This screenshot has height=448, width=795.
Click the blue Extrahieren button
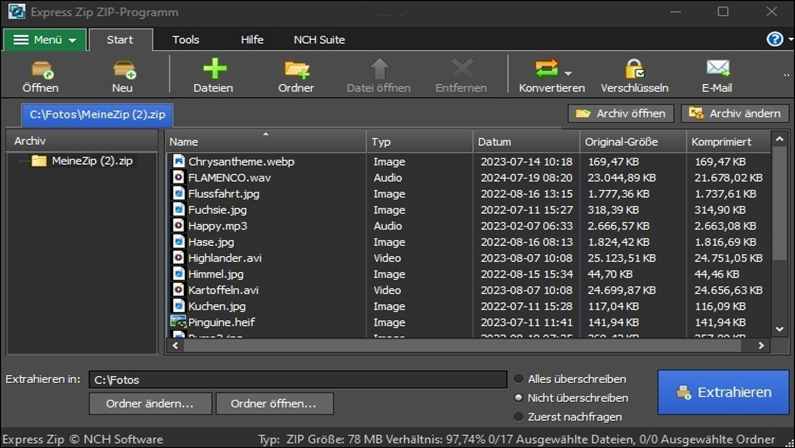tap(724, 392)
